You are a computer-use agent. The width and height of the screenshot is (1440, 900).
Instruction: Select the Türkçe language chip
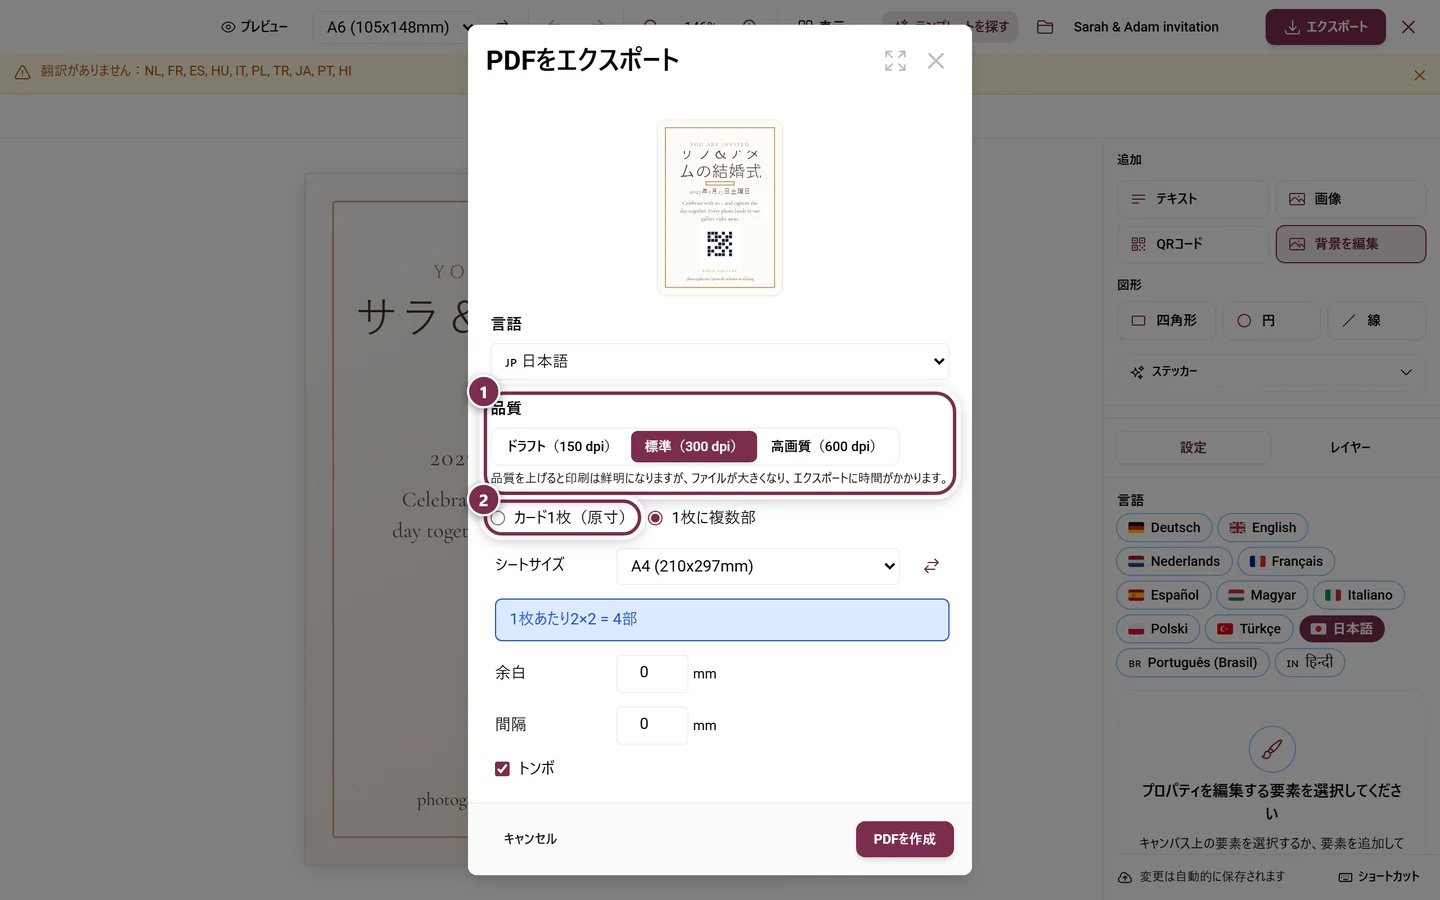tap(1250, 629)
